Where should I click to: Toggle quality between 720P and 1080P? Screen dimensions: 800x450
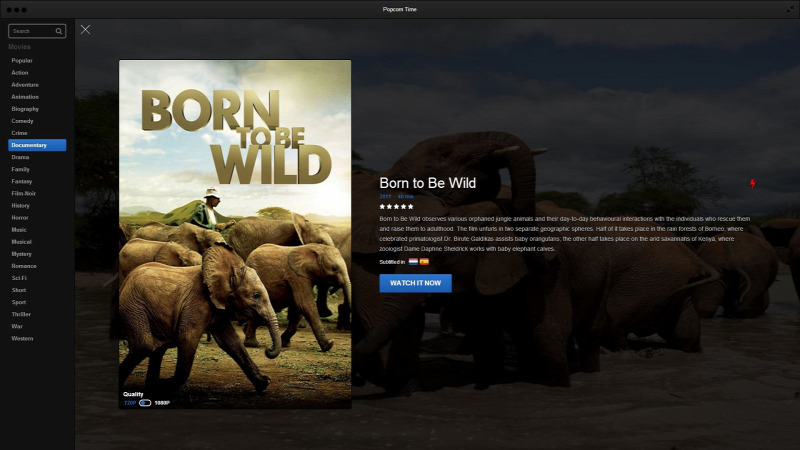coord(145,403)
